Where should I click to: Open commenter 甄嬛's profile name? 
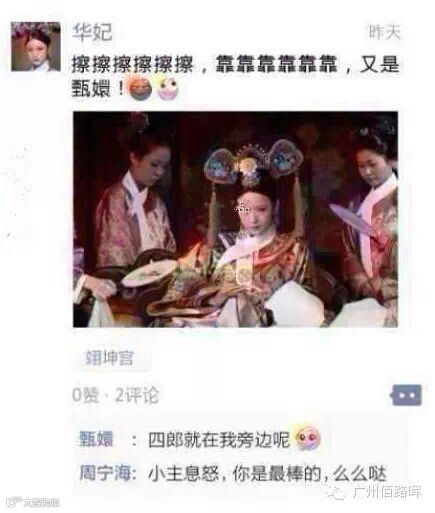(96, 439)
